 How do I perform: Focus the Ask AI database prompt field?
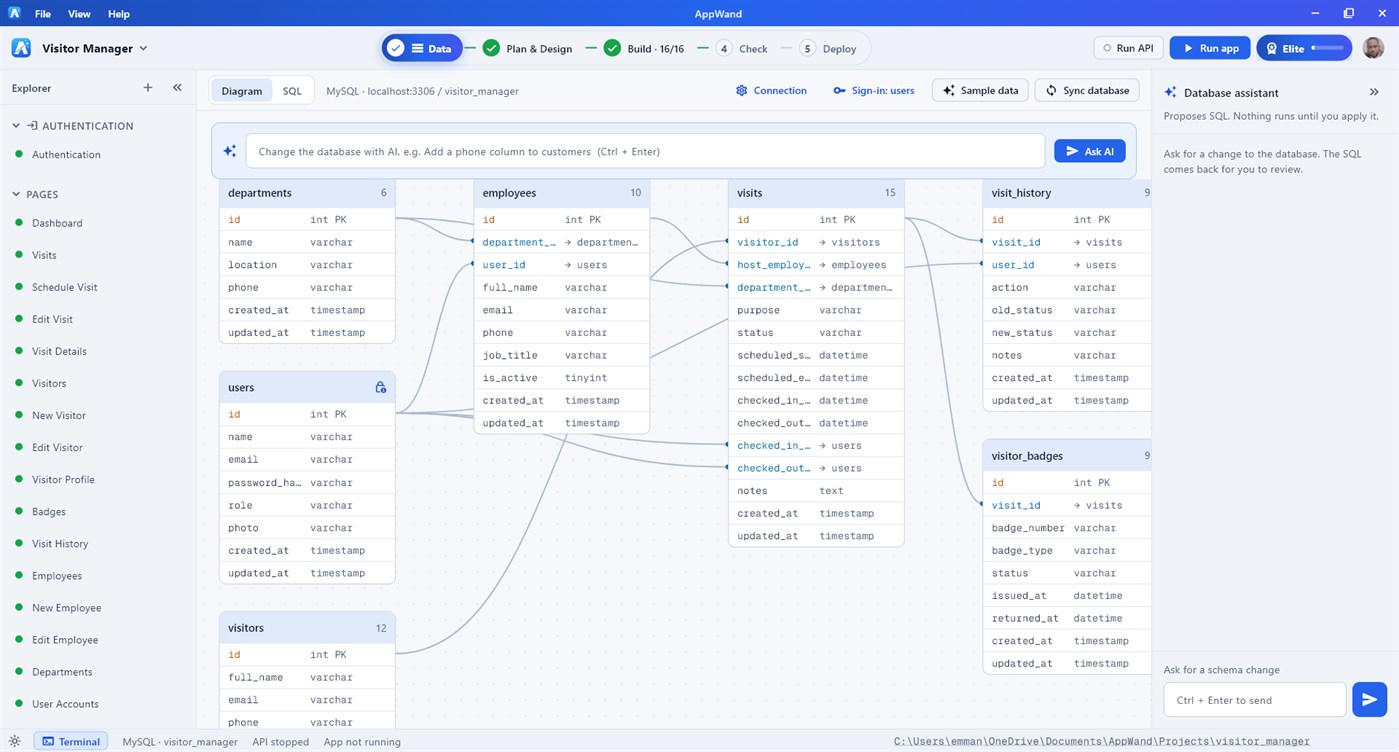[x=645, y=151]
